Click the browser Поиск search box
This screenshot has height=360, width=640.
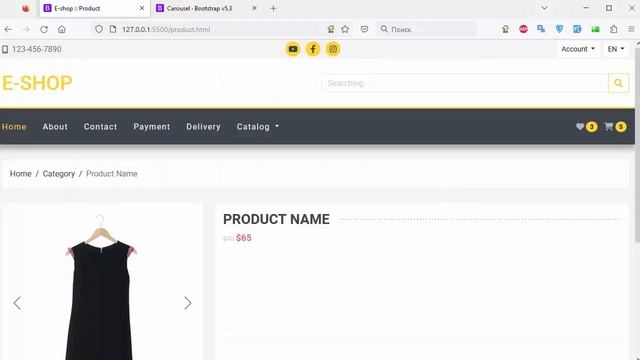(426, 29)
